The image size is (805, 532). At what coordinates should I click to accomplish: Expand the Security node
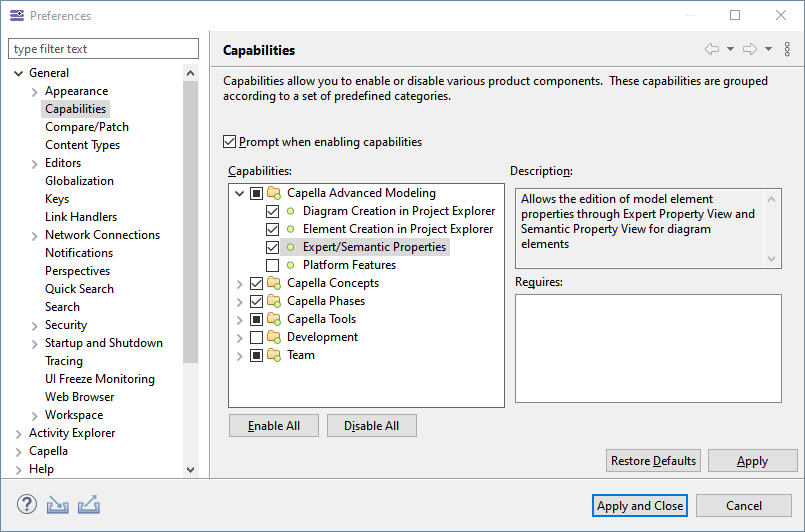pos(34,326)
